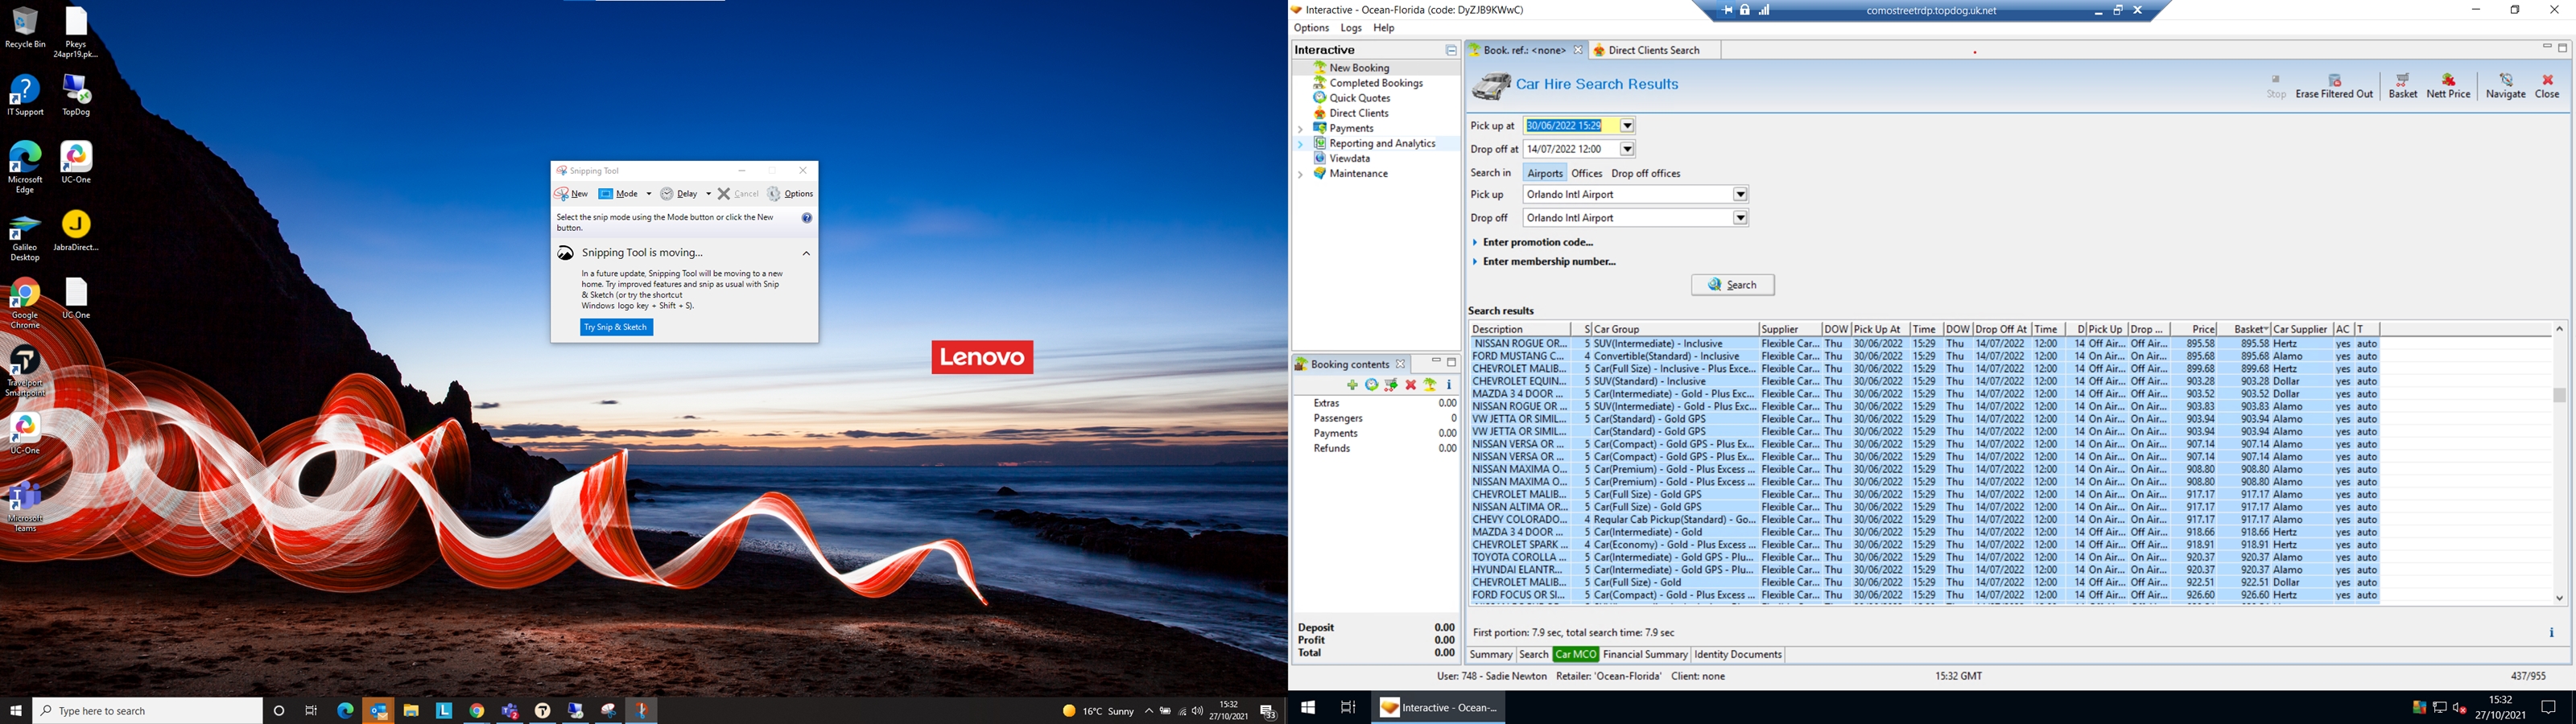This screenshot has height=724, width=2576.
Task: Click the Basket toolbar icon
Action: (2402, 86)
